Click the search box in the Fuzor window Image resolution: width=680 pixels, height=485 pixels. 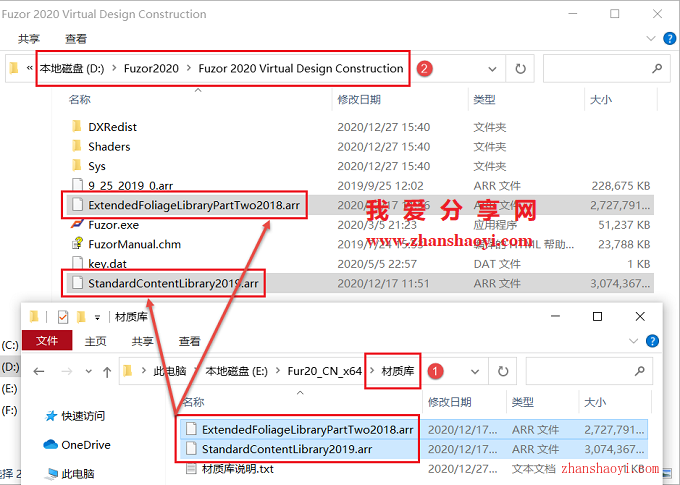(609, 69)
